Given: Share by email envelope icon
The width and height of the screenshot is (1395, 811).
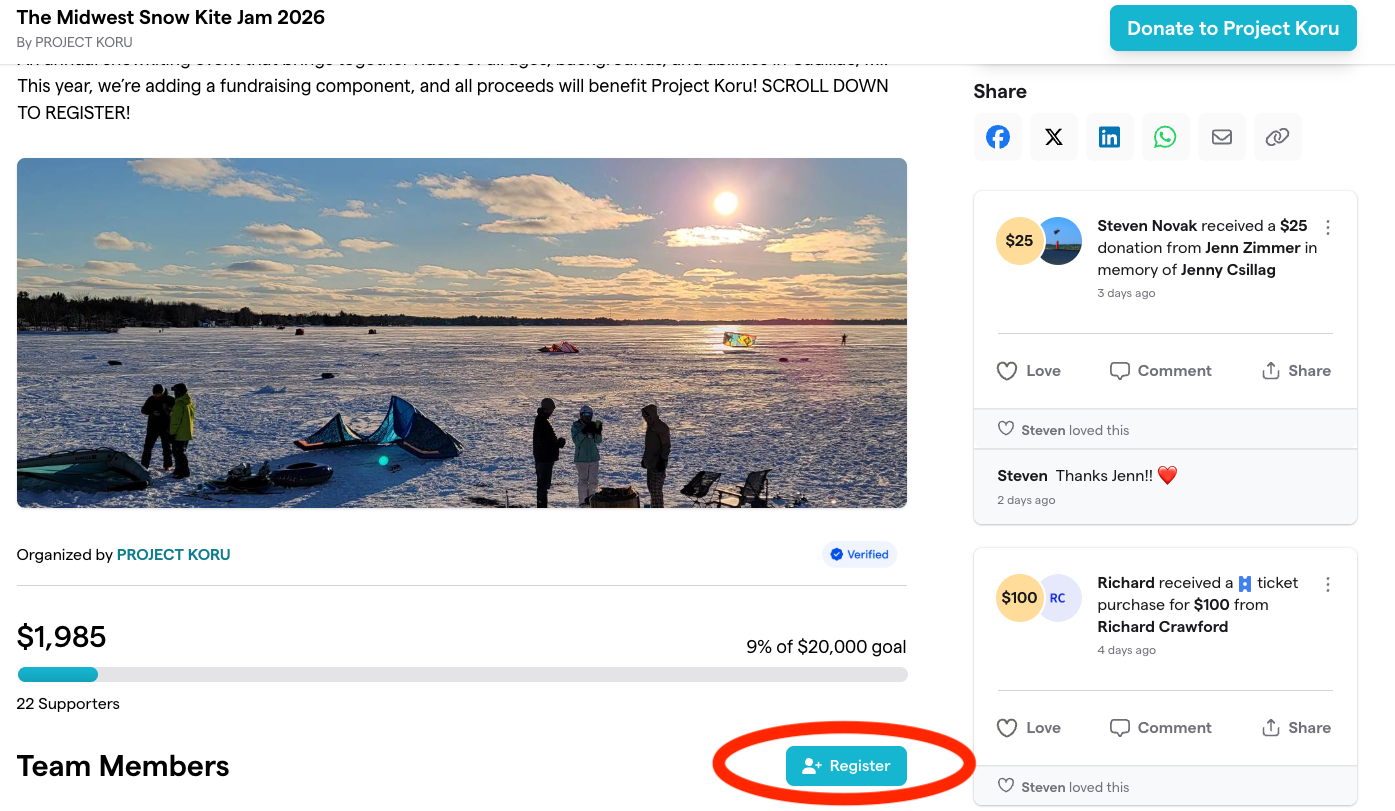Looking at the screenshot, I should pos(1221,137).
